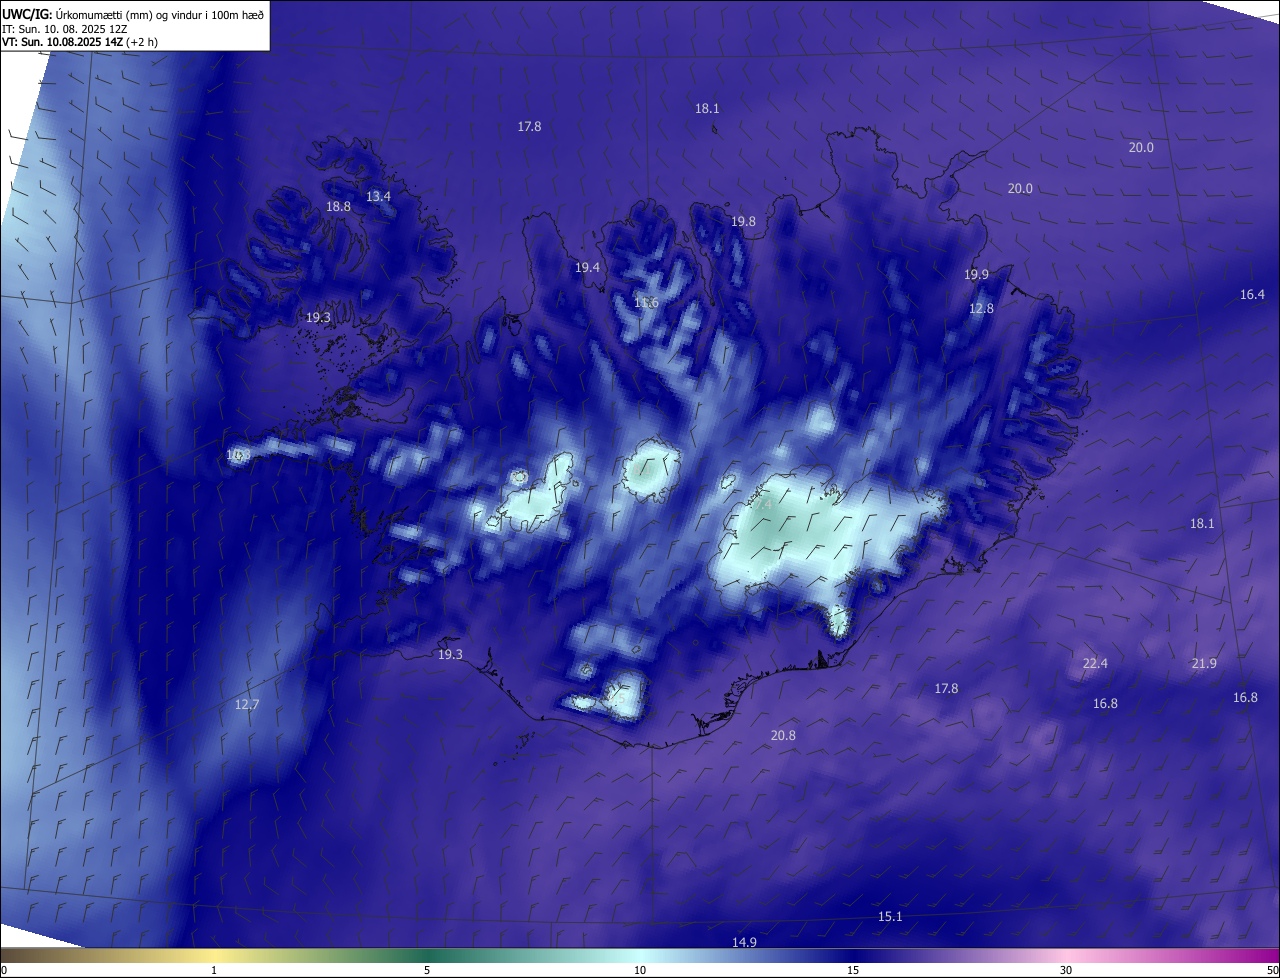Click the 19.9 value label

pyautogui.click(x=976, y=274)
